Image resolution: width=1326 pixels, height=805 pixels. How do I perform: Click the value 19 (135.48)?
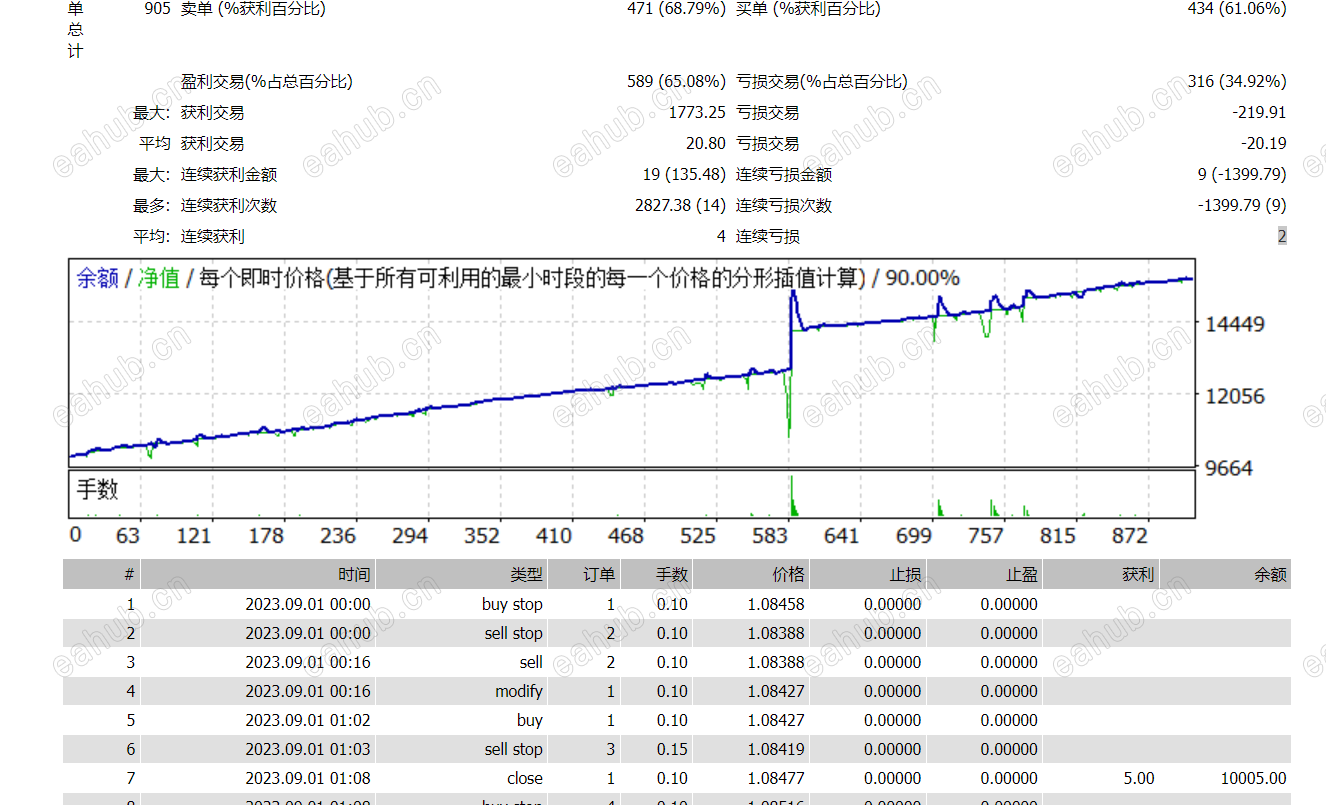(684, 175)
